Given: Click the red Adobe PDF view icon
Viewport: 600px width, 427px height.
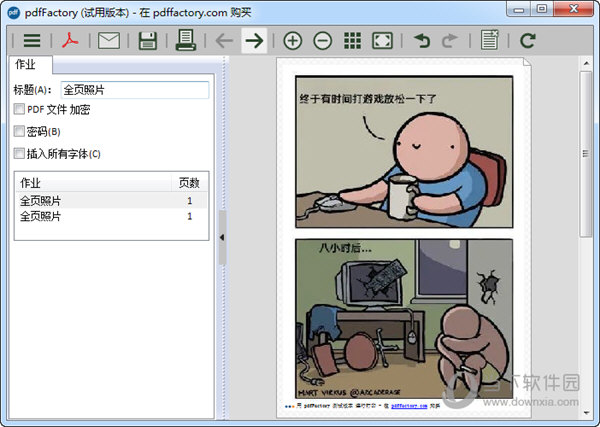Looking at the screenshot, I should click(x=70, y=41).
